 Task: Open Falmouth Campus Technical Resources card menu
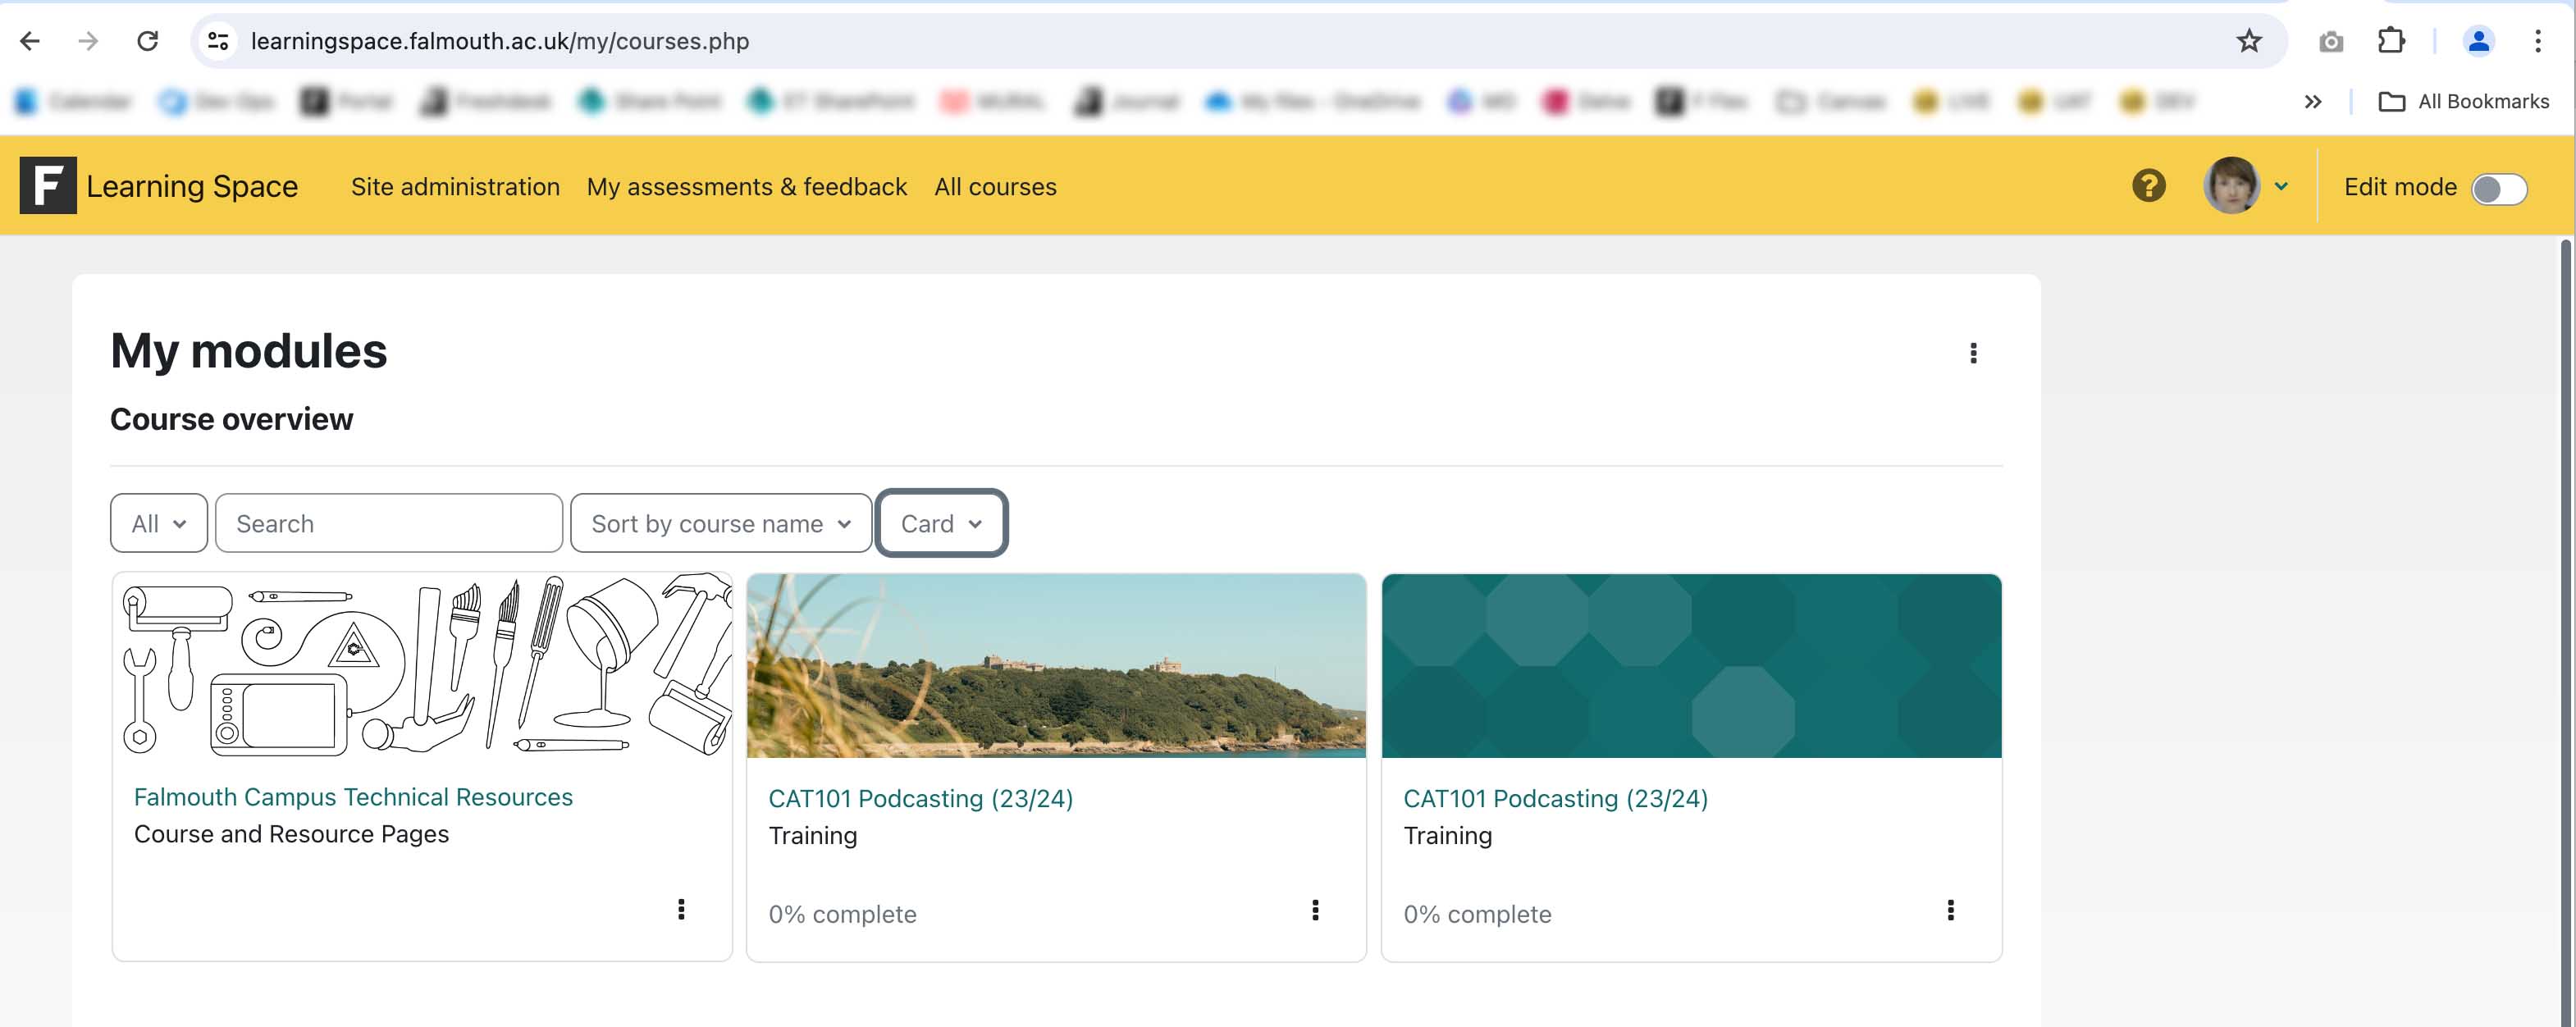click(x=681, y=909)
